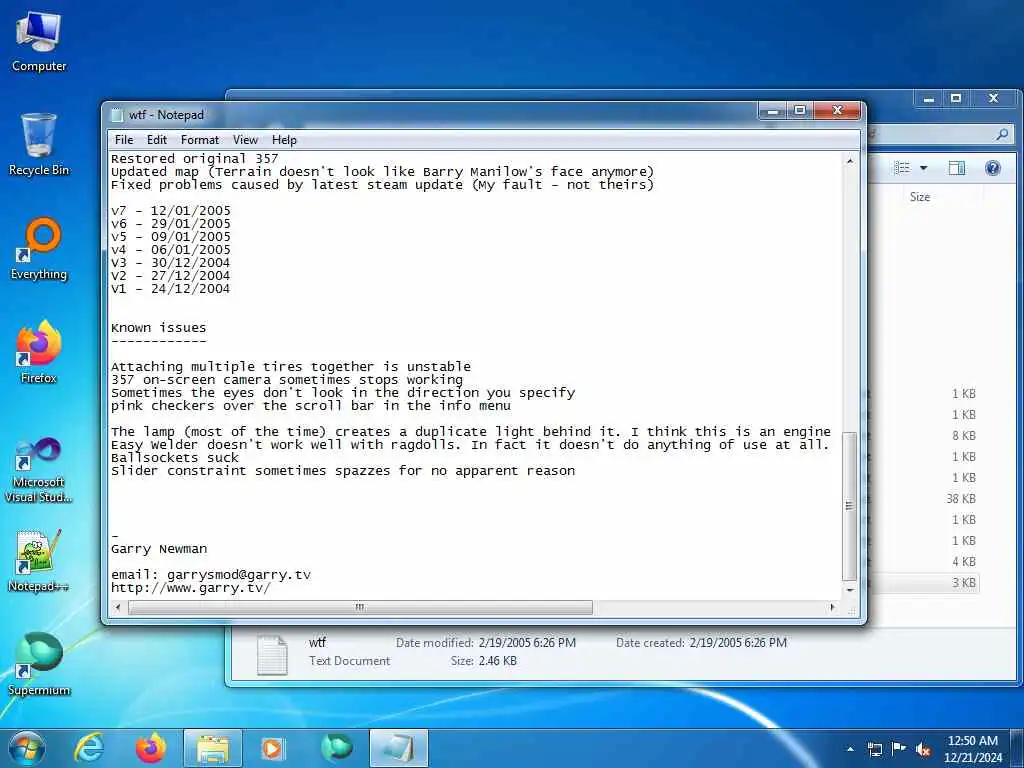Click the Explorer search magnifier icon
Viewport: 1024px width, 768px height.
click(x=1002, y=134)
